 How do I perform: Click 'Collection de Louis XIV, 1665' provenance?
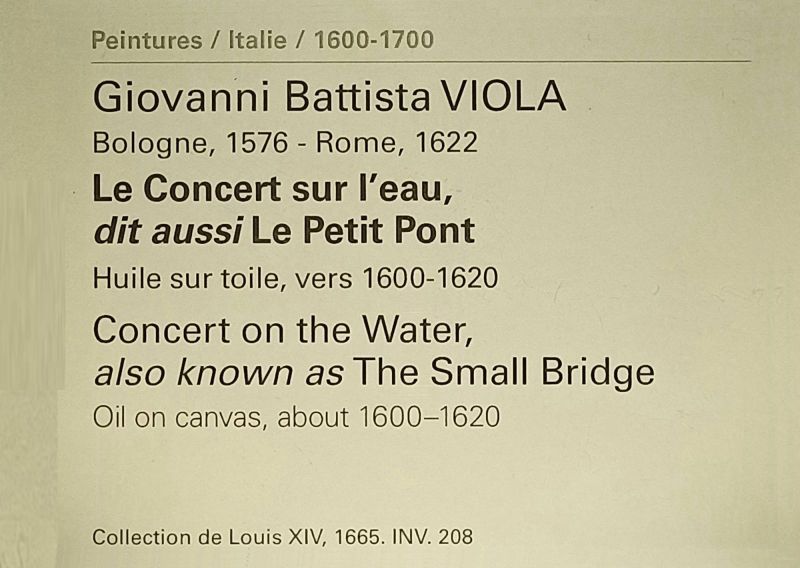[x=237, y=537]
